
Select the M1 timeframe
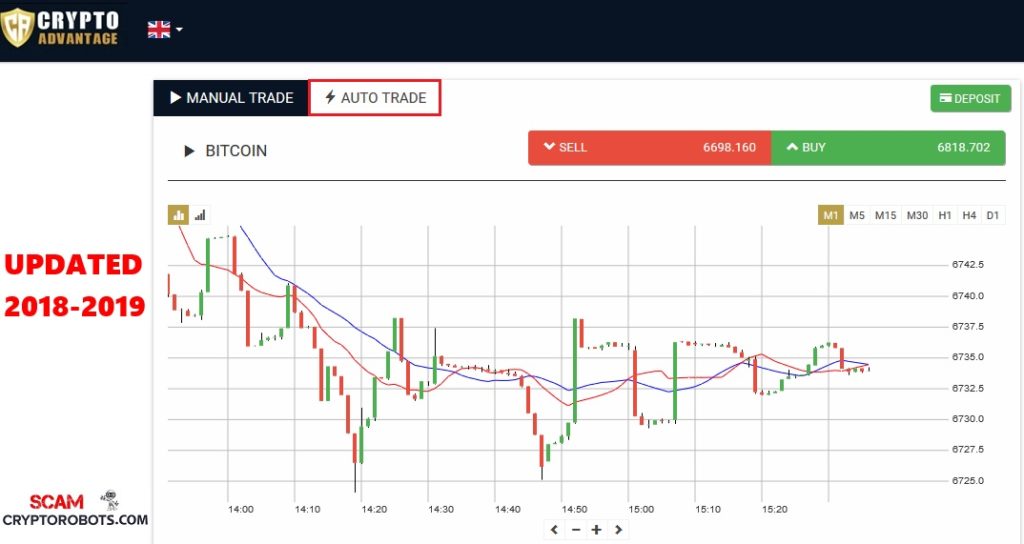(x=831, y=216)
